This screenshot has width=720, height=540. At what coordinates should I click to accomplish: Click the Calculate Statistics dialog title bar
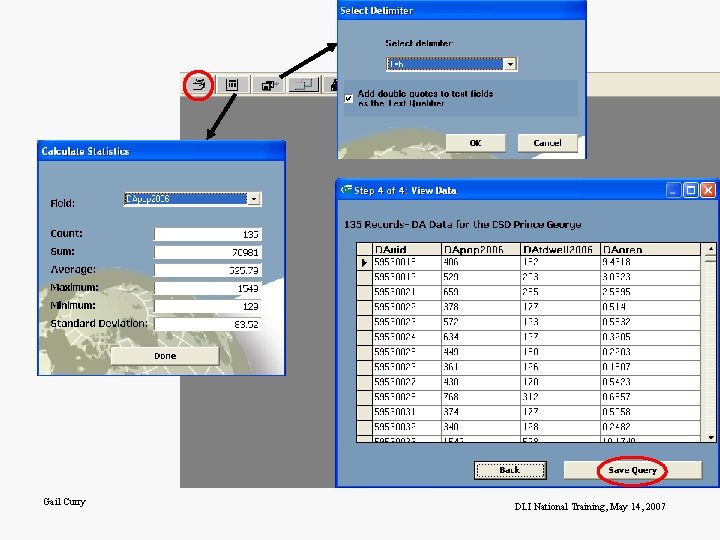click(x=161, y=151)
